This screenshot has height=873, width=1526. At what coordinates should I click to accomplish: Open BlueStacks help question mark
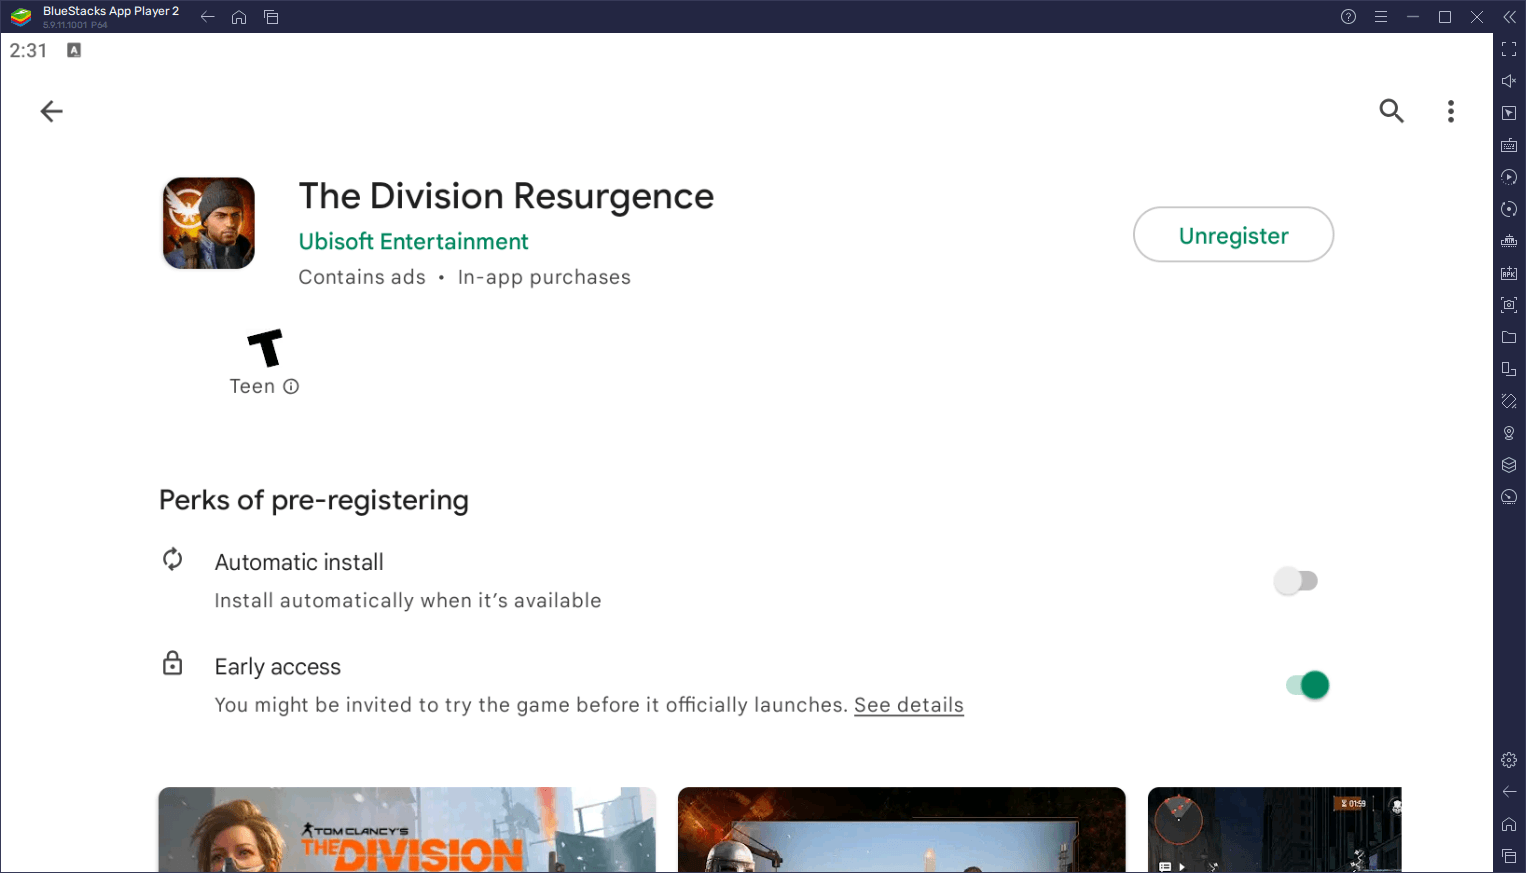pos(1348,17)
